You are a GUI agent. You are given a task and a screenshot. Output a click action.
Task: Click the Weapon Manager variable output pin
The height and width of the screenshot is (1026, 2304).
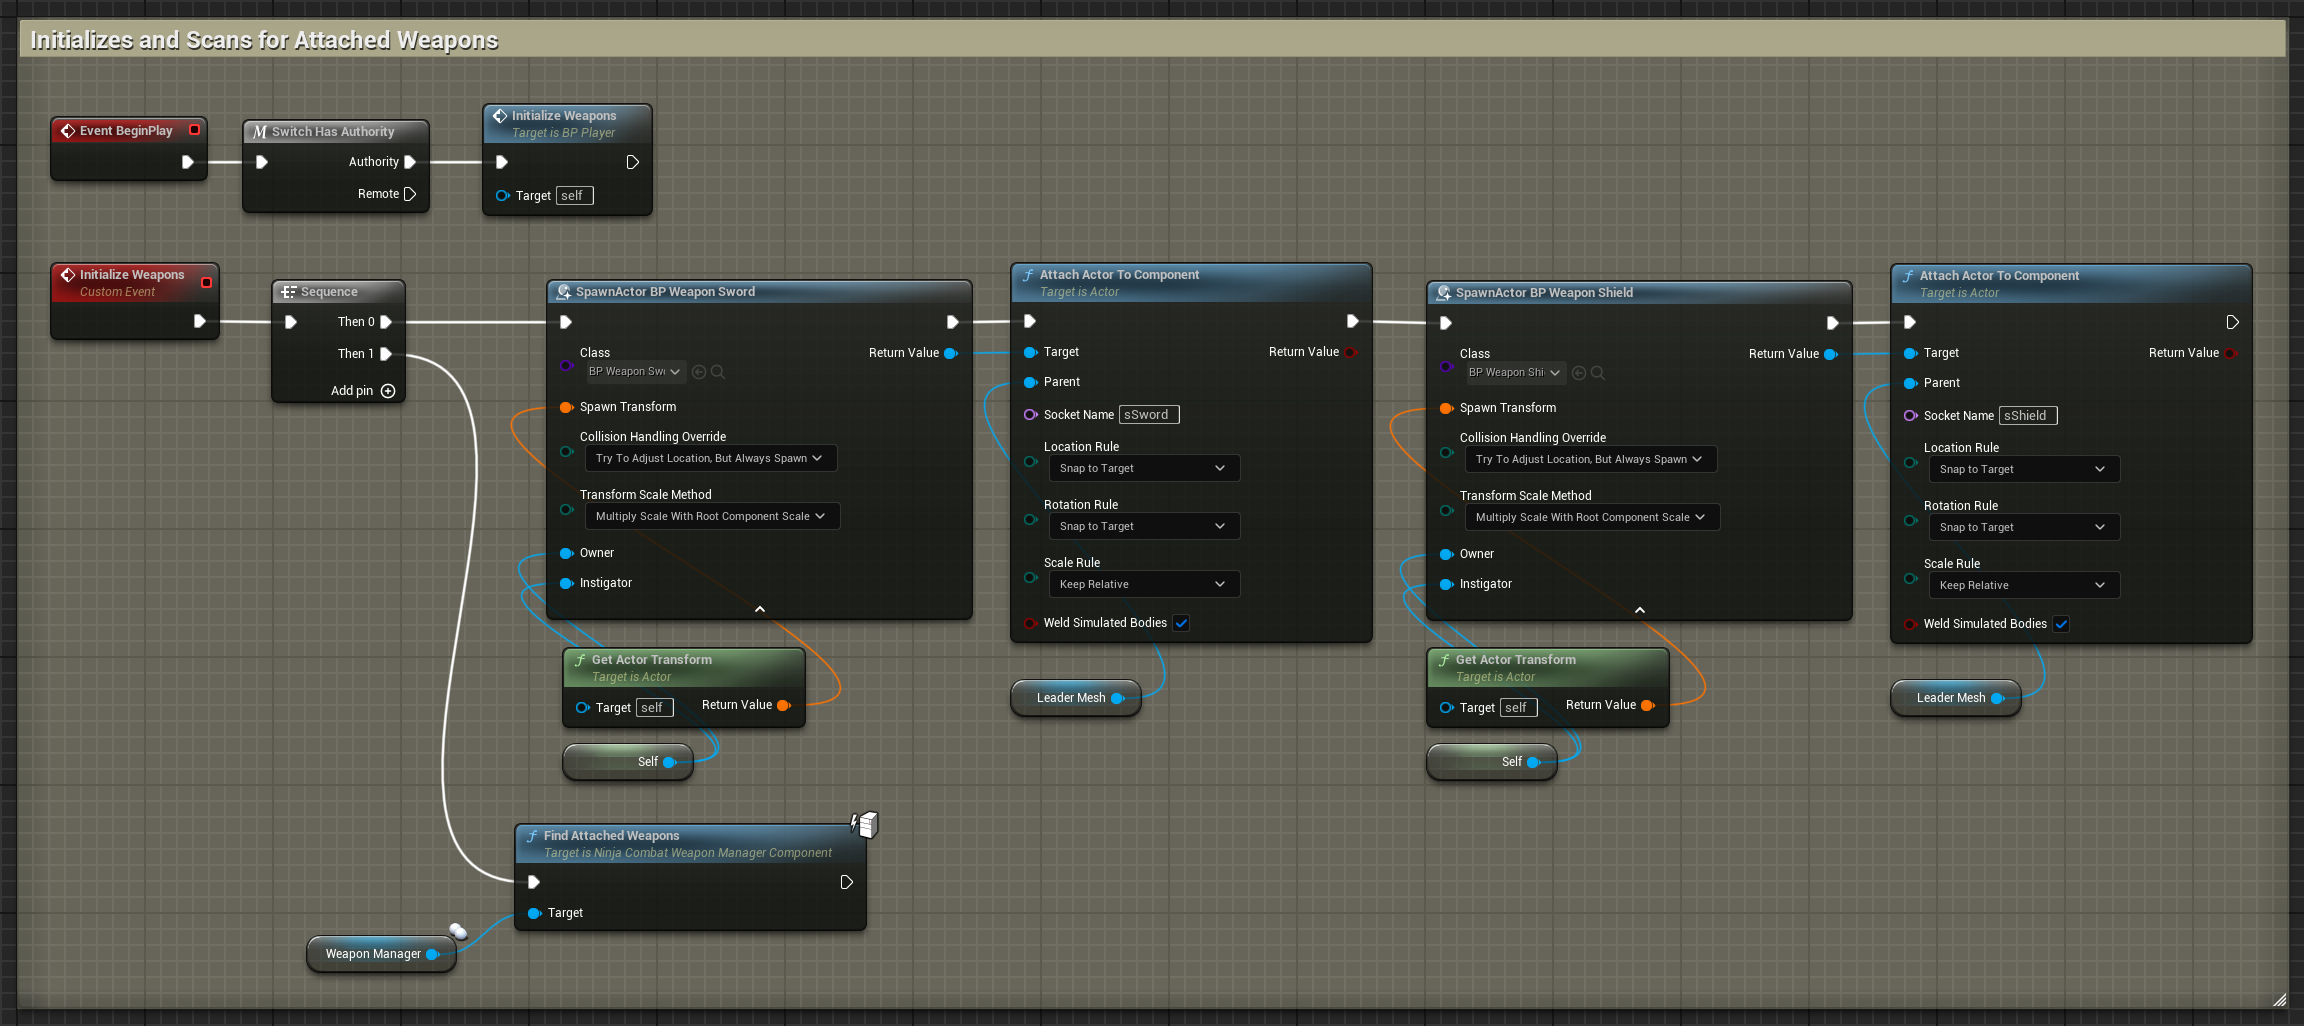coord(433,954)
